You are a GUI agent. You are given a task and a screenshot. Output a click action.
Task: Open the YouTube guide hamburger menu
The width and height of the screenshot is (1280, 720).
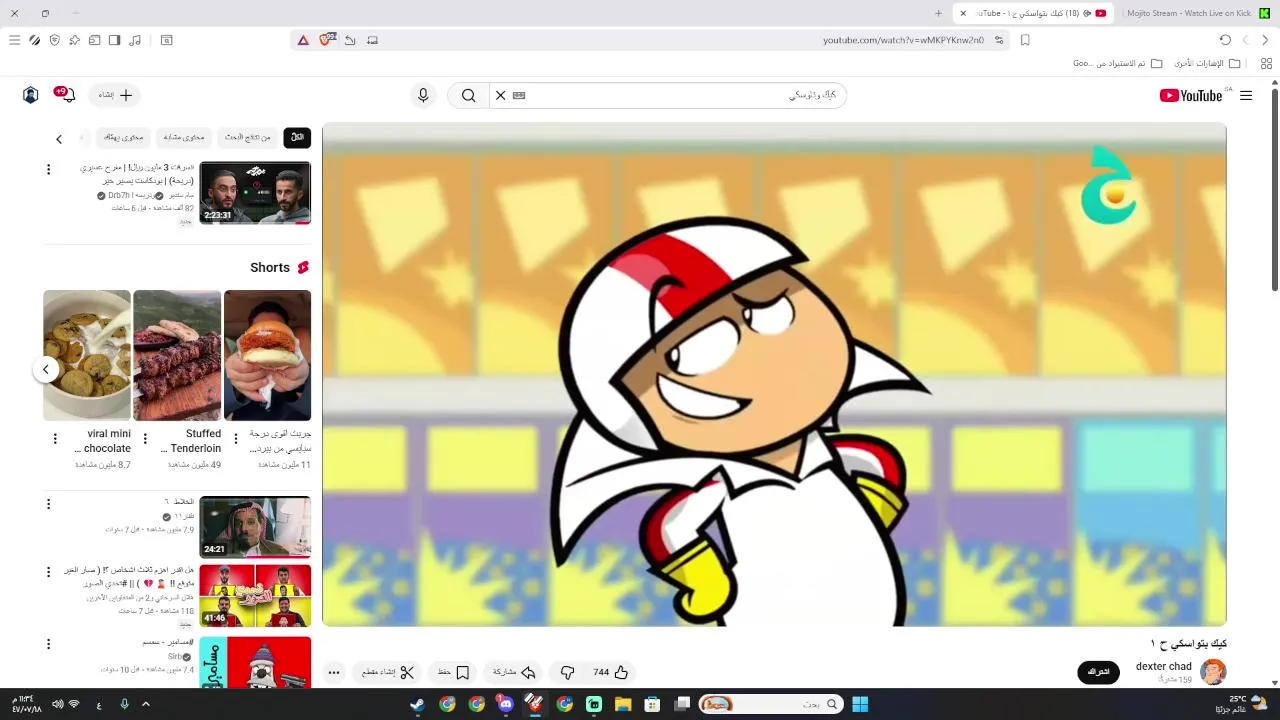pos(1246,95)
